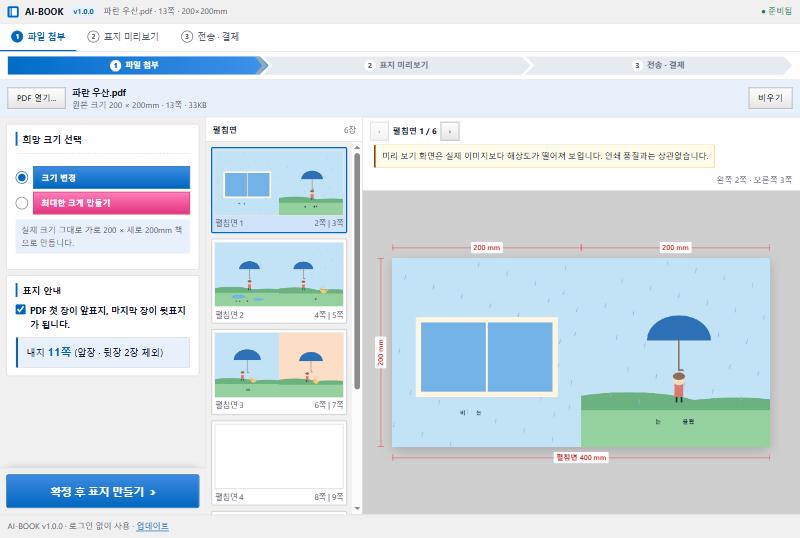Screen dimensions: 800x538
Task: Select the 파일 첨부 progress step
Action: 135,65
